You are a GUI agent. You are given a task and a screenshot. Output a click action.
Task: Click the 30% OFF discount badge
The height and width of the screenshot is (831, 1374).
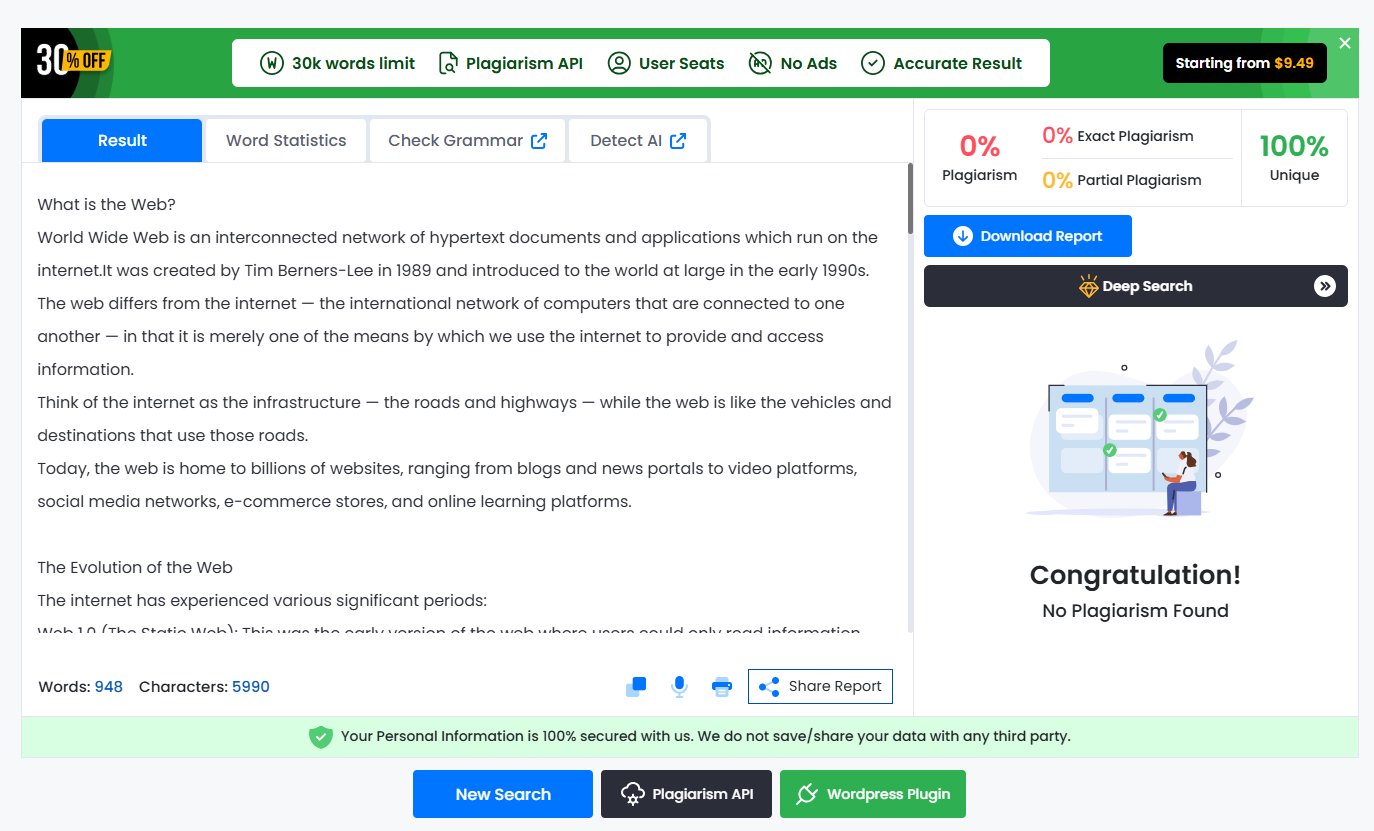point(74,61)
